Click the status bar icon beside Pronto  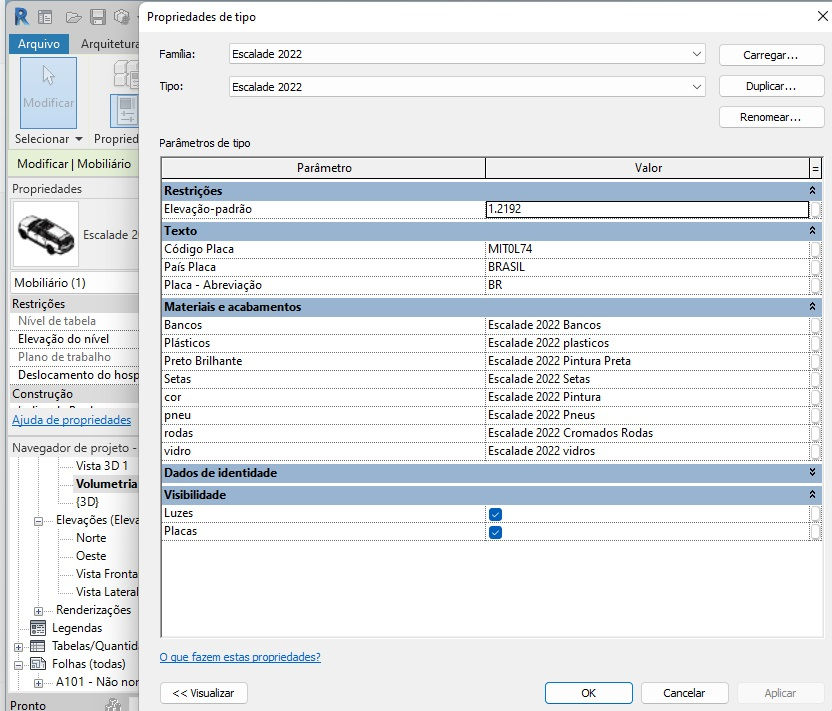point(113,705)
